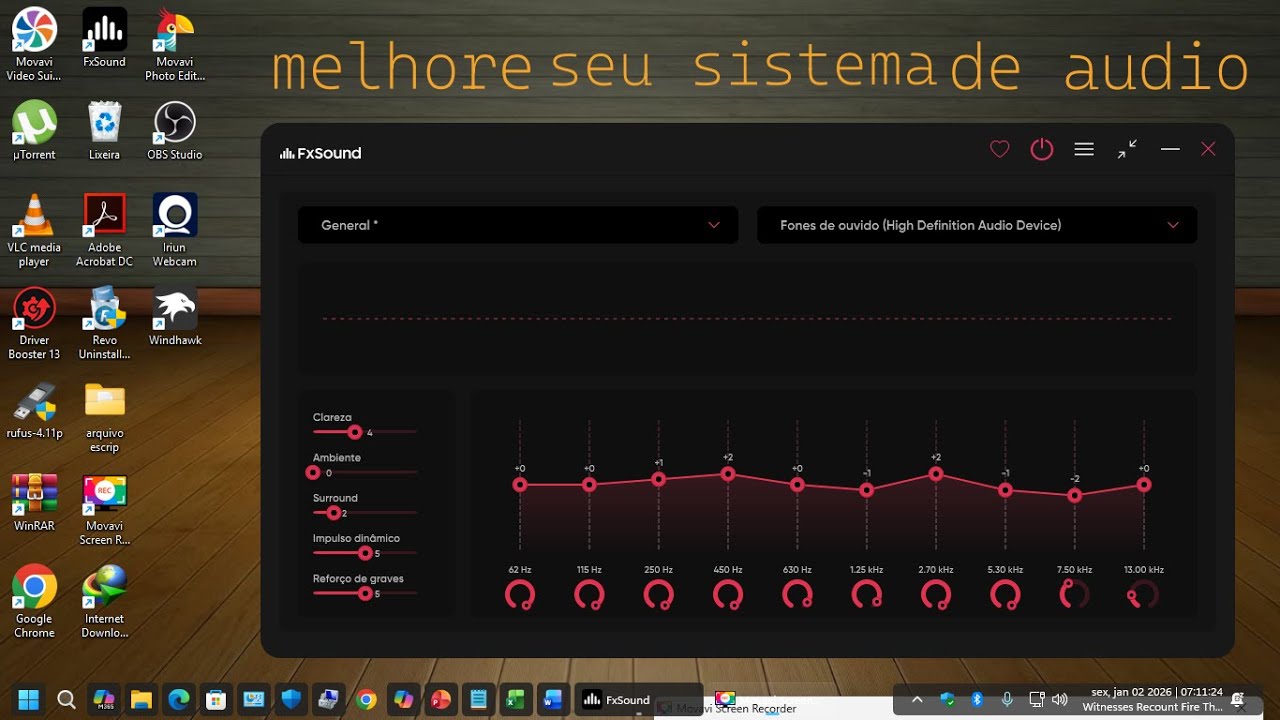Screen dimensions: 1280x720
Task: Click the 450 Hz equalizer band point
Action: (x=728, y=474)
